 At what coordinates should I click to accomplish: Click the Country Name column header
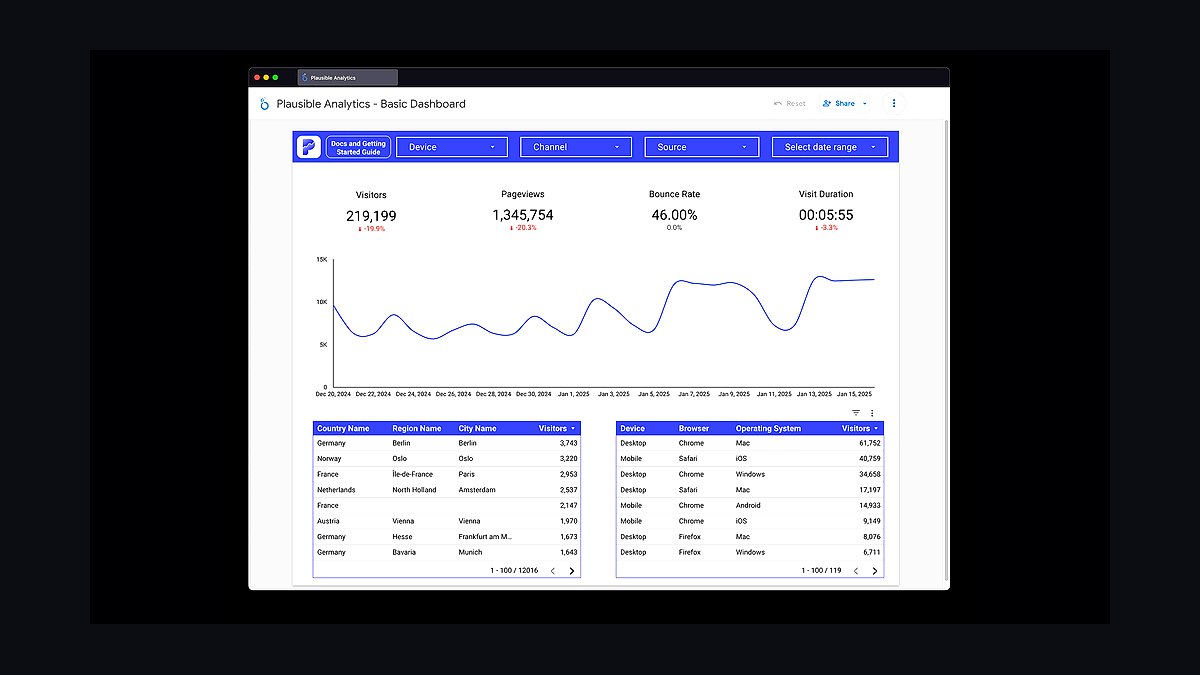tap(343, 428)
